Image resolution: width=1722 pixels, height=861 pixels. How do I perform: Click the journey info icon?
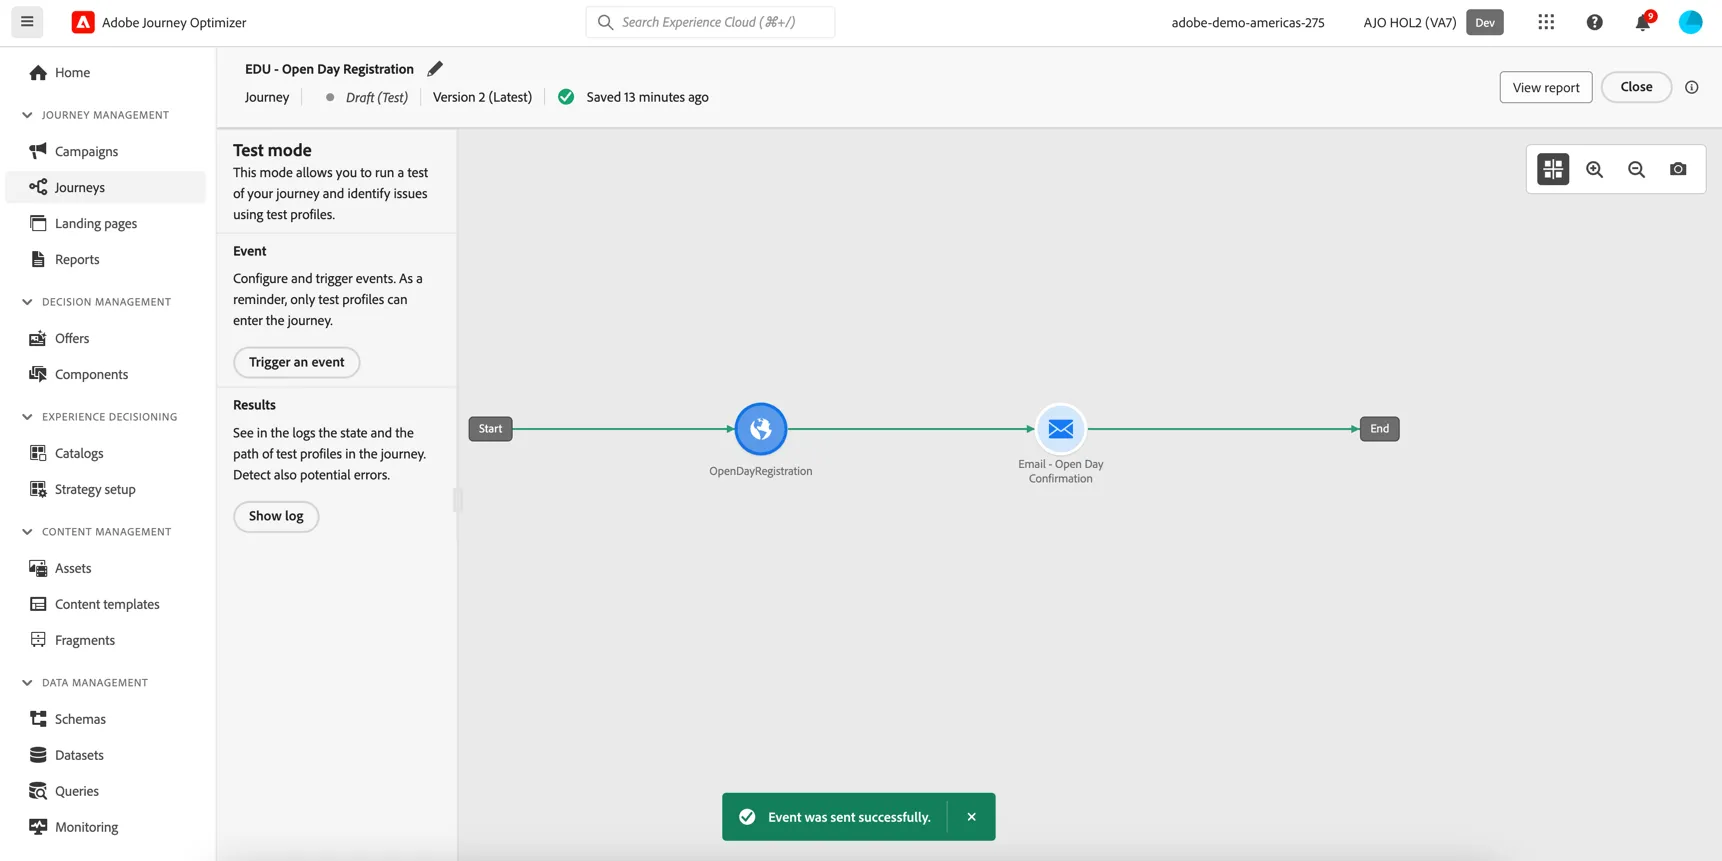(x=1691, y=87)
